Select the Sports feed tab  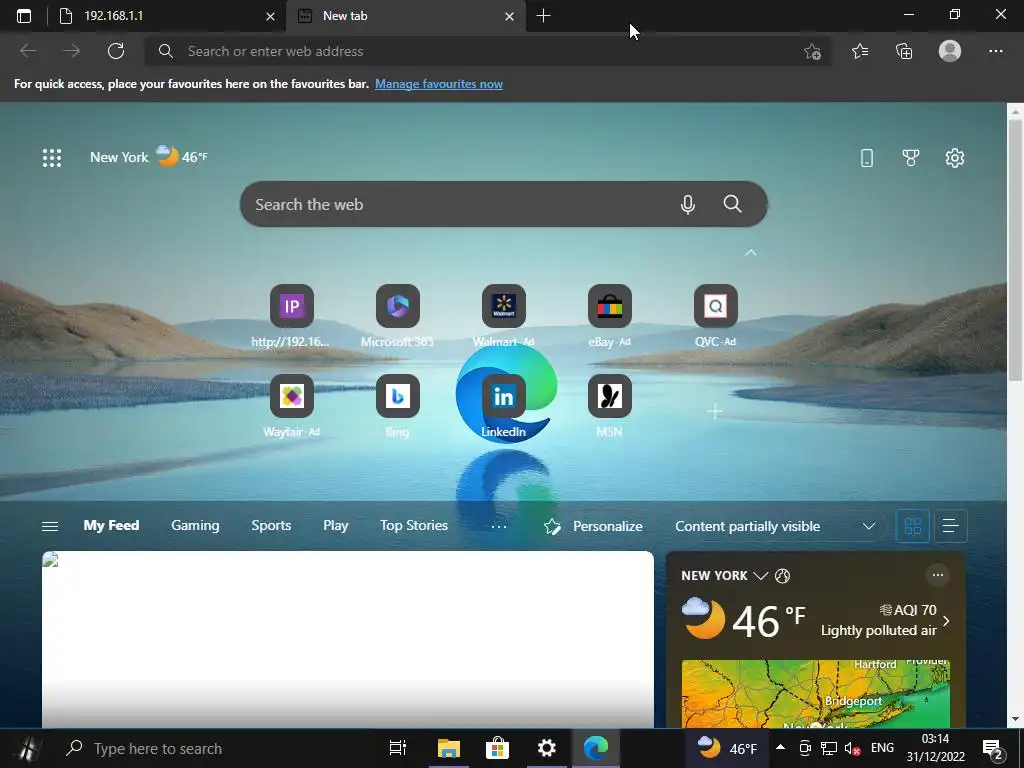tap(271, 525)
